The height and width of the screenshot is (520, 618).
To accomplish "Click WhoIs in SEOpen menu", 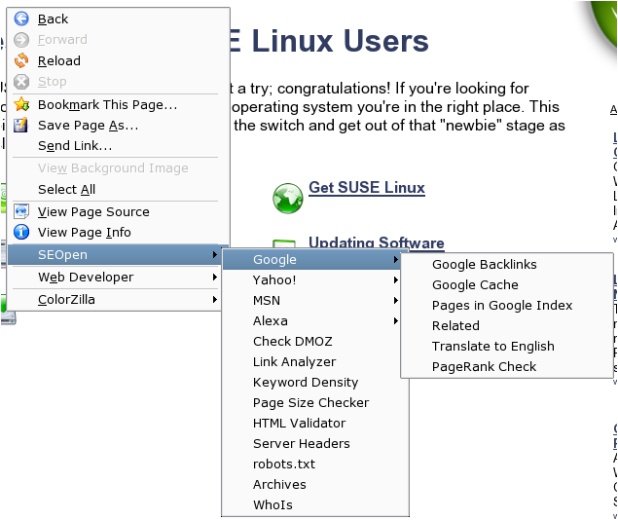I will (273, 505).
